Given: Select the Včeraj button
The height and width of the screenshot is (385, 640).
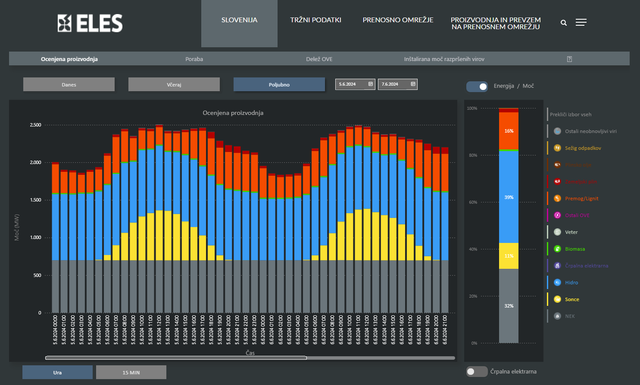Looking at the screenshot, I should pyautogui.click(x=174, y=85).
